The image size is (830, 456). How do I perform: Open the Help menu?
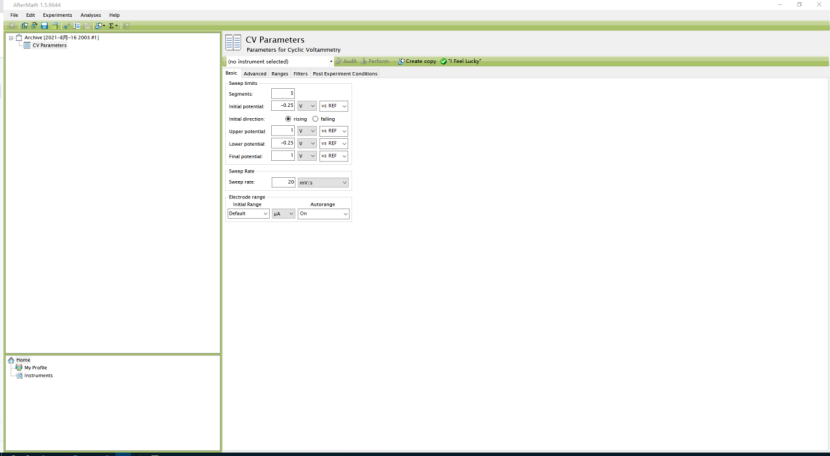click(114, 15)
